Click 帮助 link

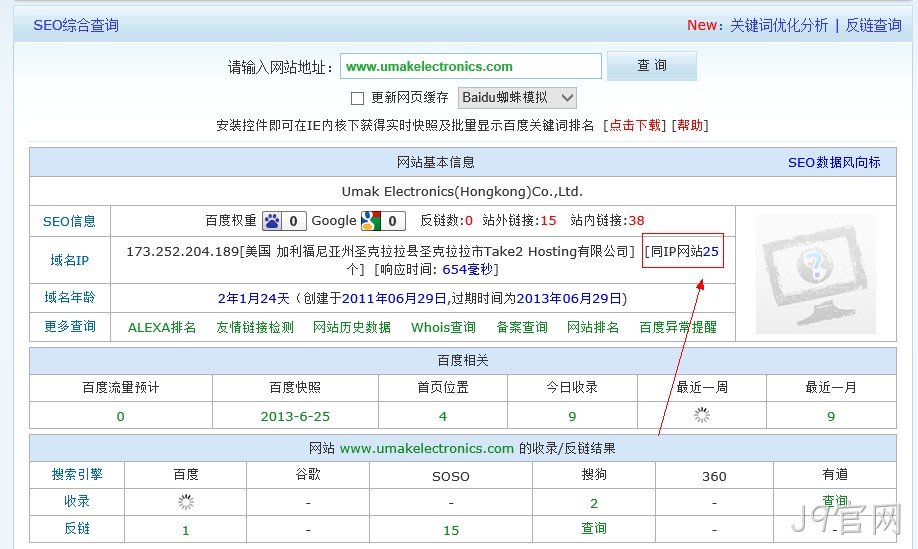pos(690,125)
